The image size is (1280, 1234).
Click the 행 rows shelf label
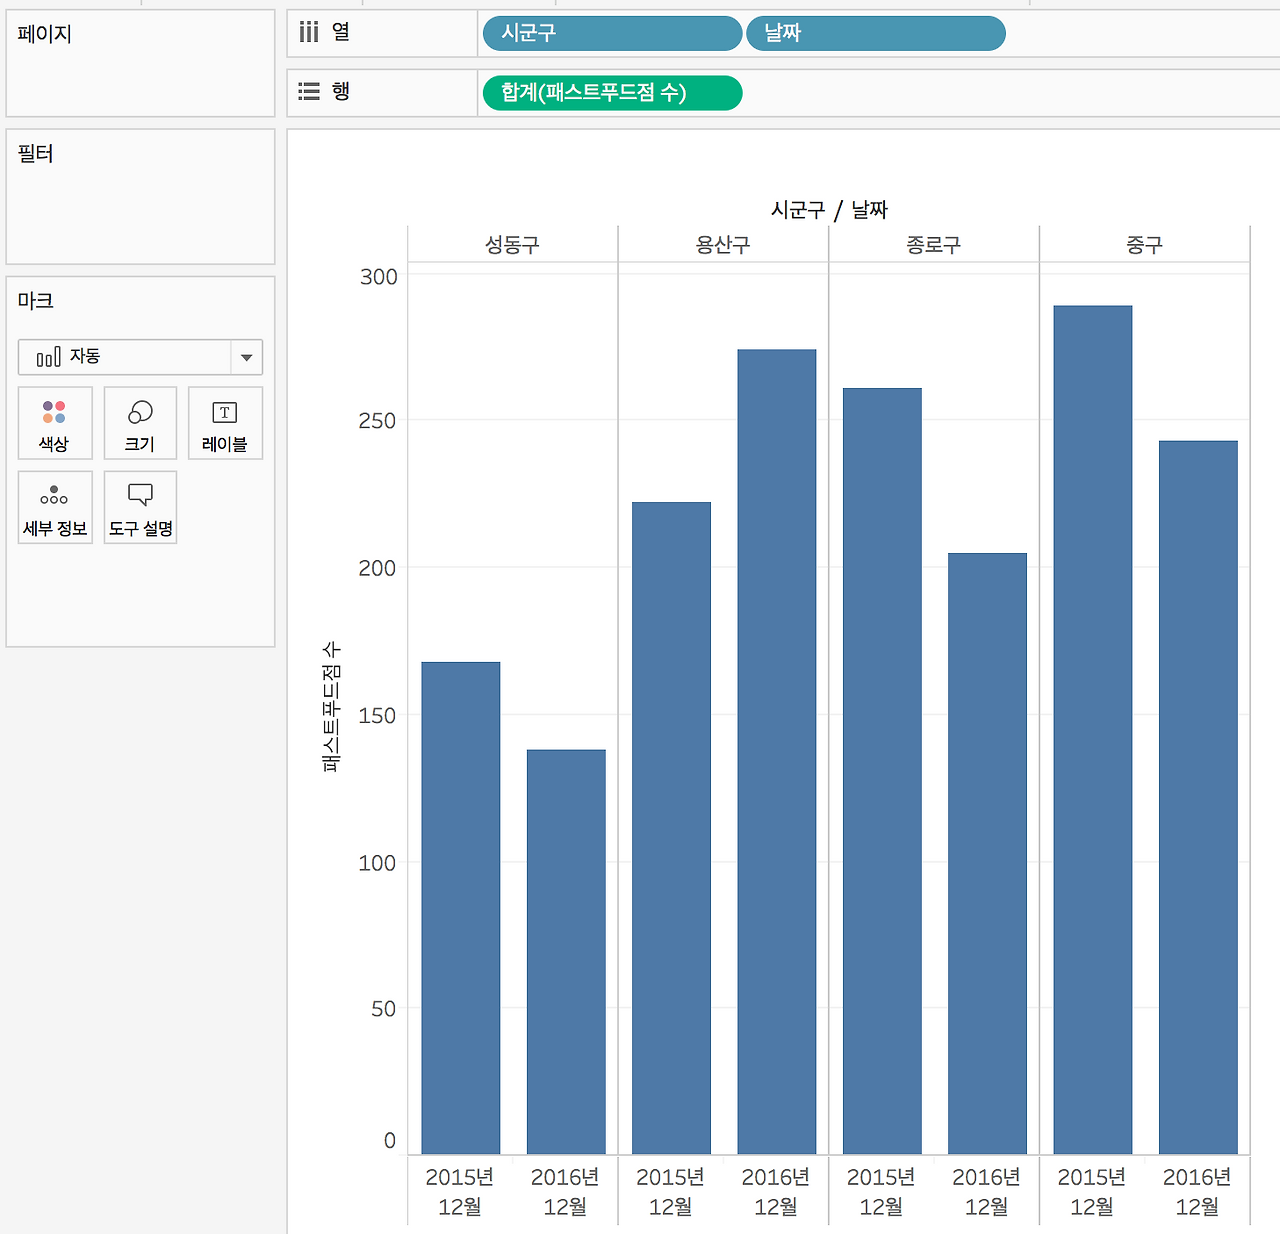pyautogui.click(x=341, y=91)
